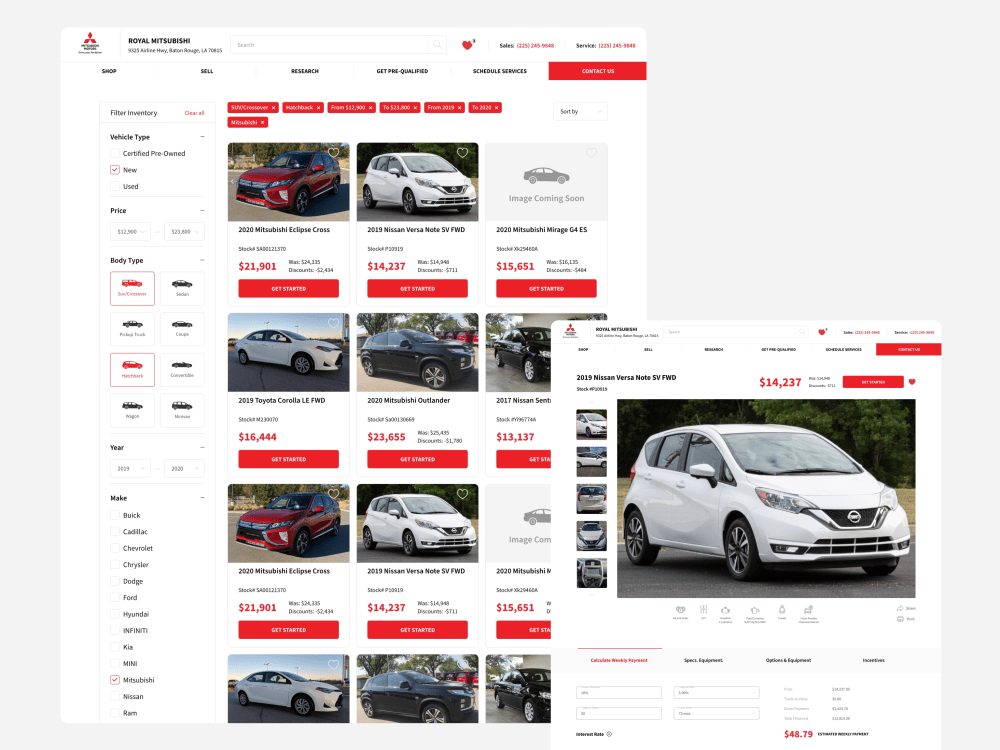Open favorites heart icon in listing header

tap(467, 45)
